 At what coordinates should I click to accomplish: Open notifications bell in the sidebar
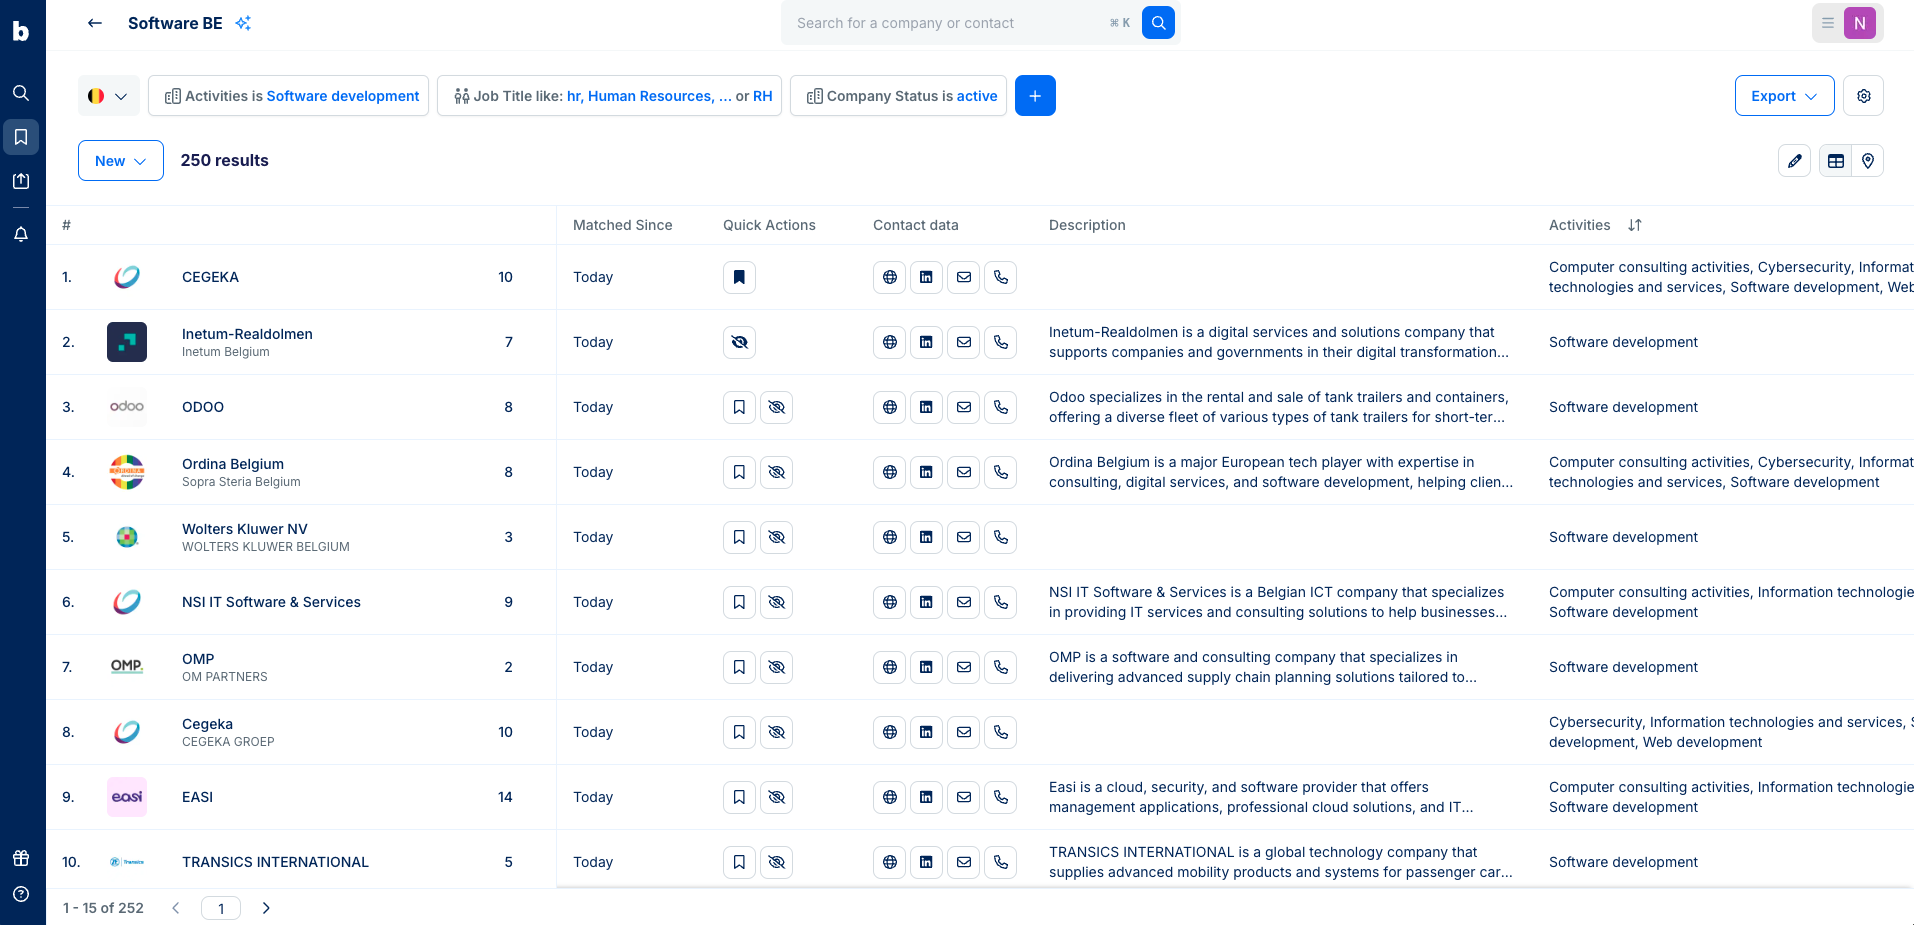click(21, 234)
